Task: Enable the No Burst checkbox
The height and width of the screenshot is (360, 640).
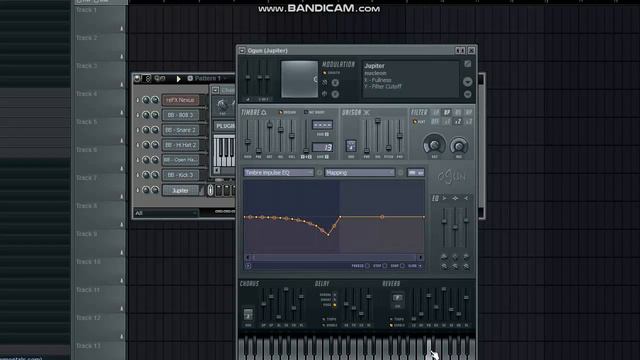Action: point(306,112)
